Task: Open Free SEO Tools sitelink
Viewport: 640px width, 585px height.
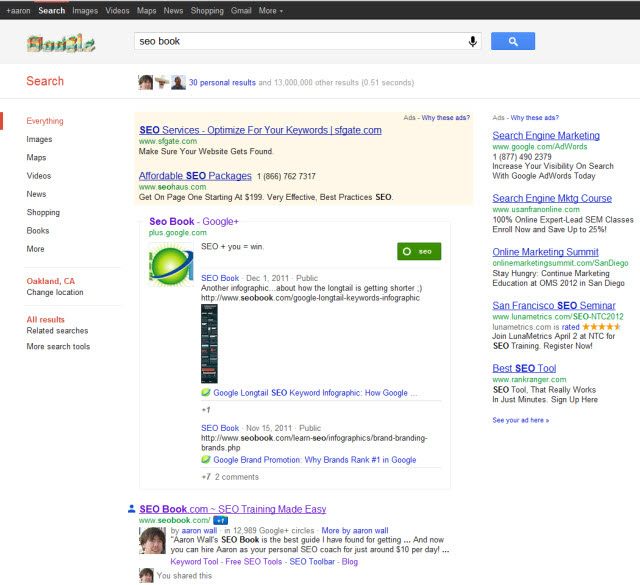Action: 253,562
